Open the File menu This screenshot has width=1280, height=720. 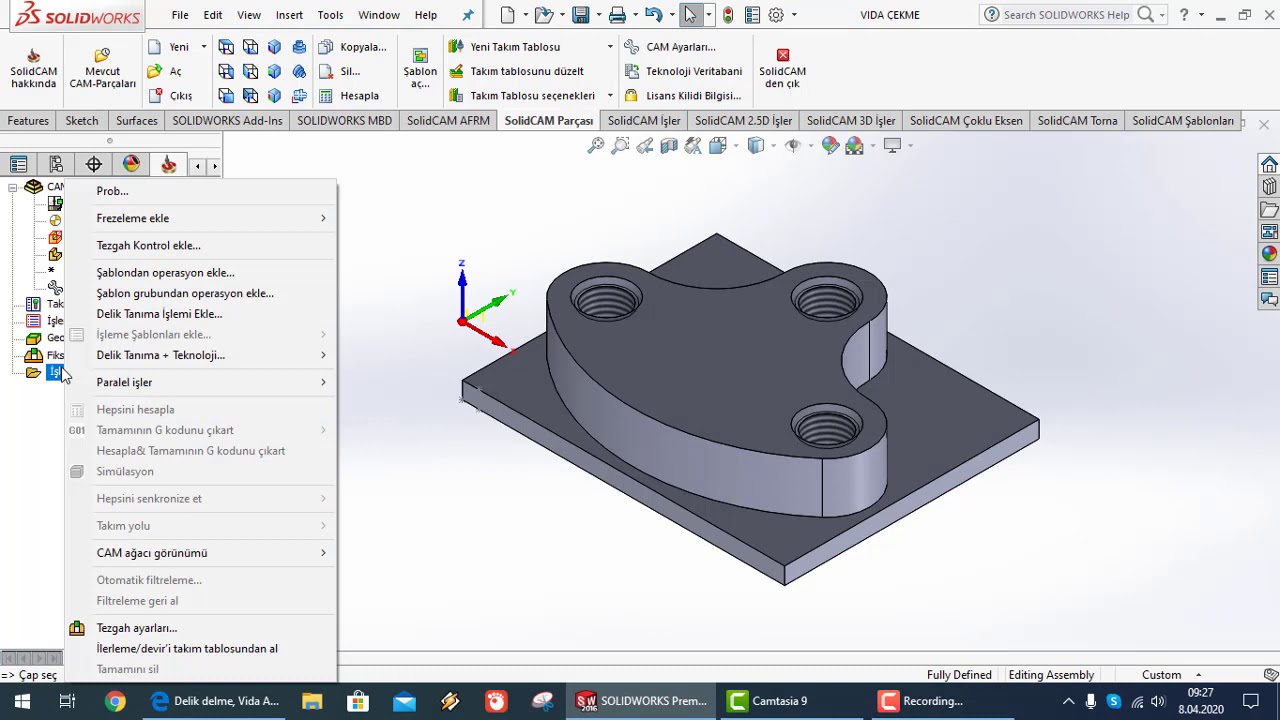pyautogui.click(x=180, y=15)
